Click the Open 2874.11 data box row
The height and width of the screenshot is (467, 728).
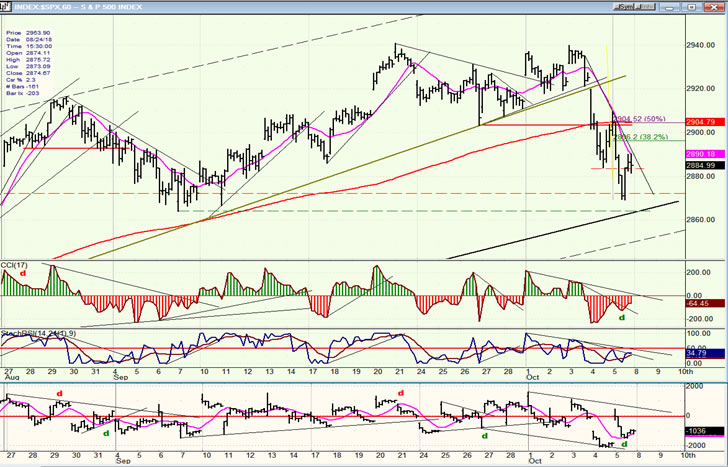pyautogui.click(x=28, y=53)
